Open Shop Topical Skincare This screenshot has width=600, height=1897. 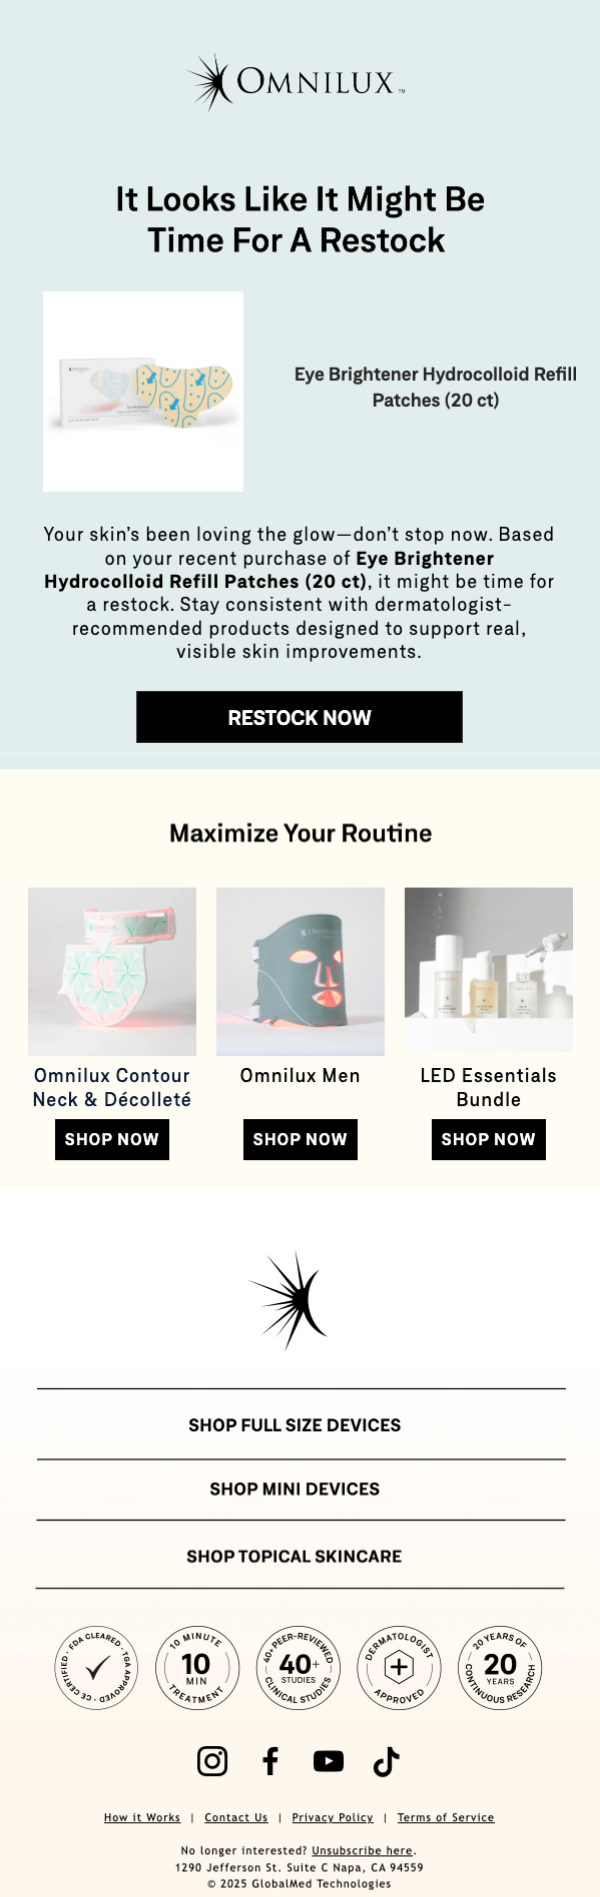pyautogui.click(x=295, y=1556)
